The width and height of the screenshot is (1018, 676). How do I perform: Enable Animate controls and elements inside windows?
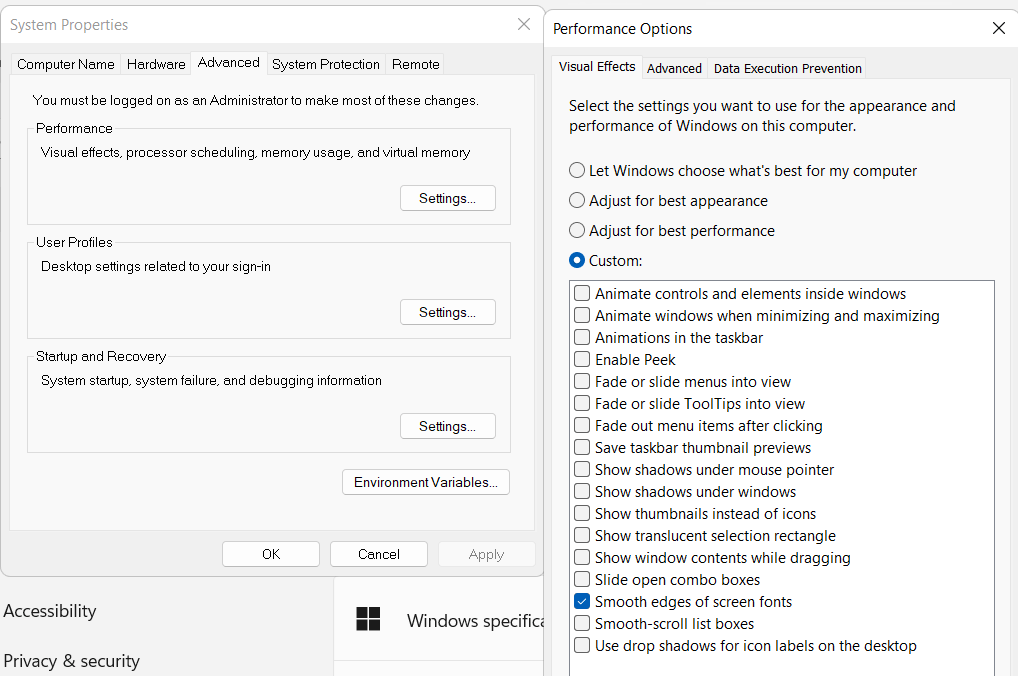coord(582,294)
